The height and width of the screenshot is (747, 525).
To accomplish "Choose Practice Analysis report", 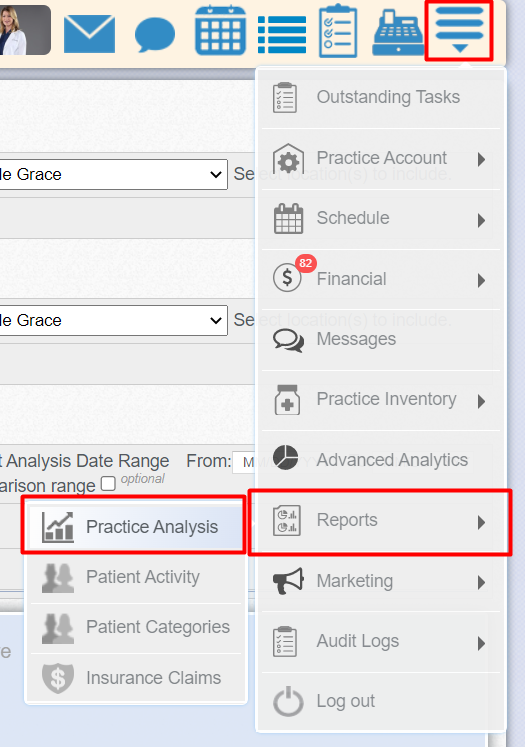I will 136,526.
